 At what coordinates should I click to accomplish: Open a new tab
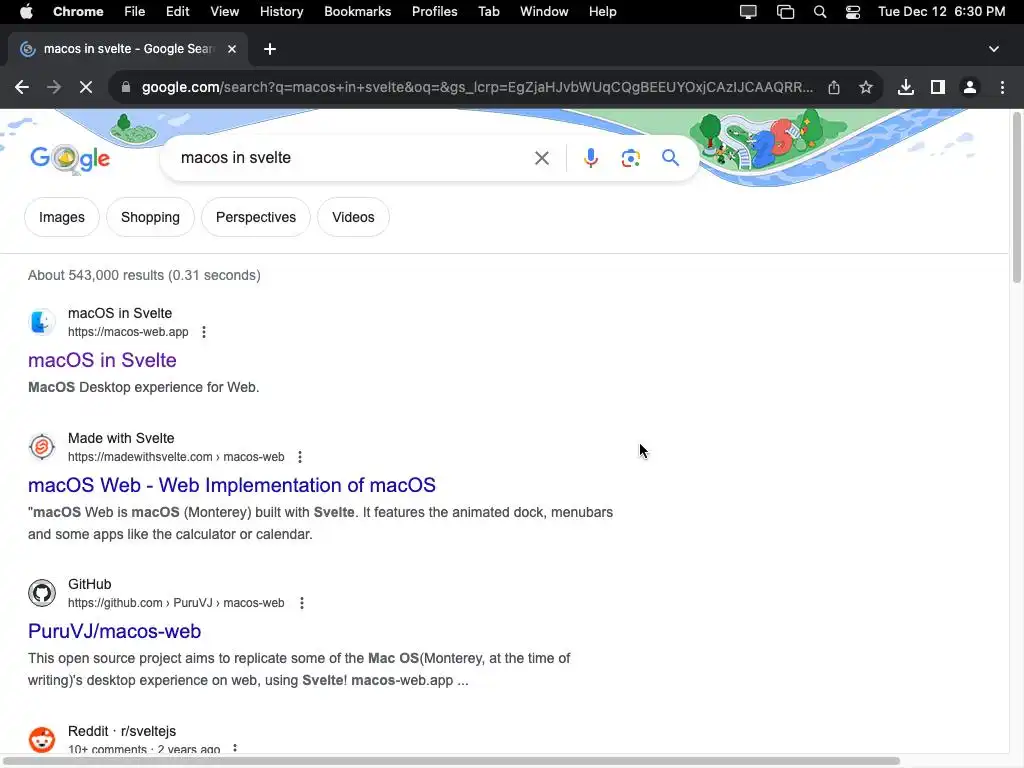click(270, 49)
